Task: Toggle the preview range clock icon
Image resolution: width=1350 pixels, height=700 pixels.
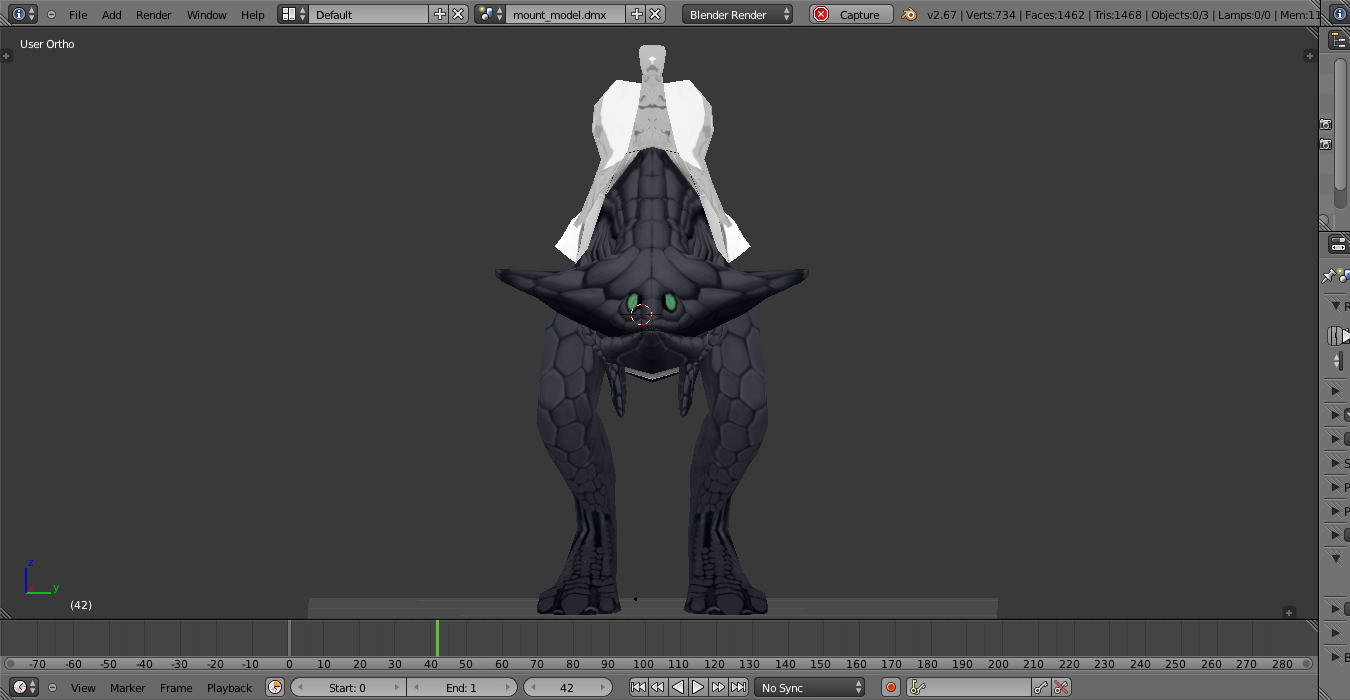Action: [275, 687]
